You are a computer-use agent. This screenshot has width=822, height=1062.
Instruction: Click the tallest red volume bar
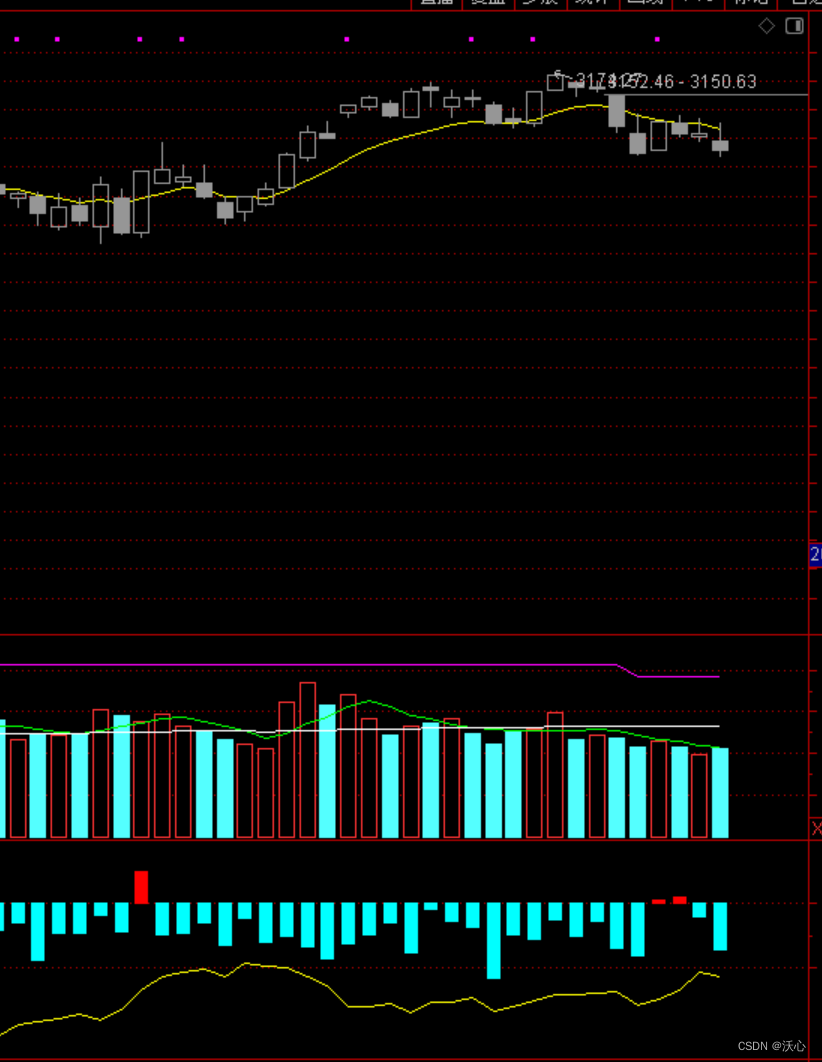[x=307, y=760]
